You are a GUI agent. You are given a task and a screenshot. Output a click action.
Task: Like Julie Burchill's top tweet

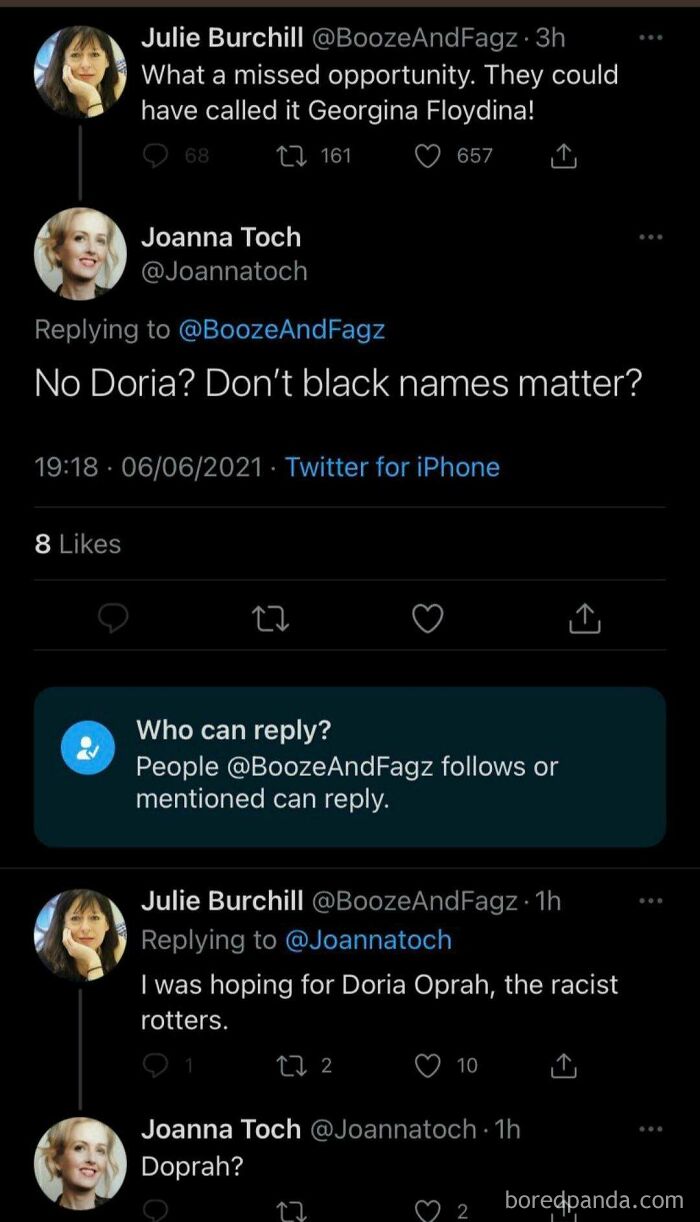[427, 156]
